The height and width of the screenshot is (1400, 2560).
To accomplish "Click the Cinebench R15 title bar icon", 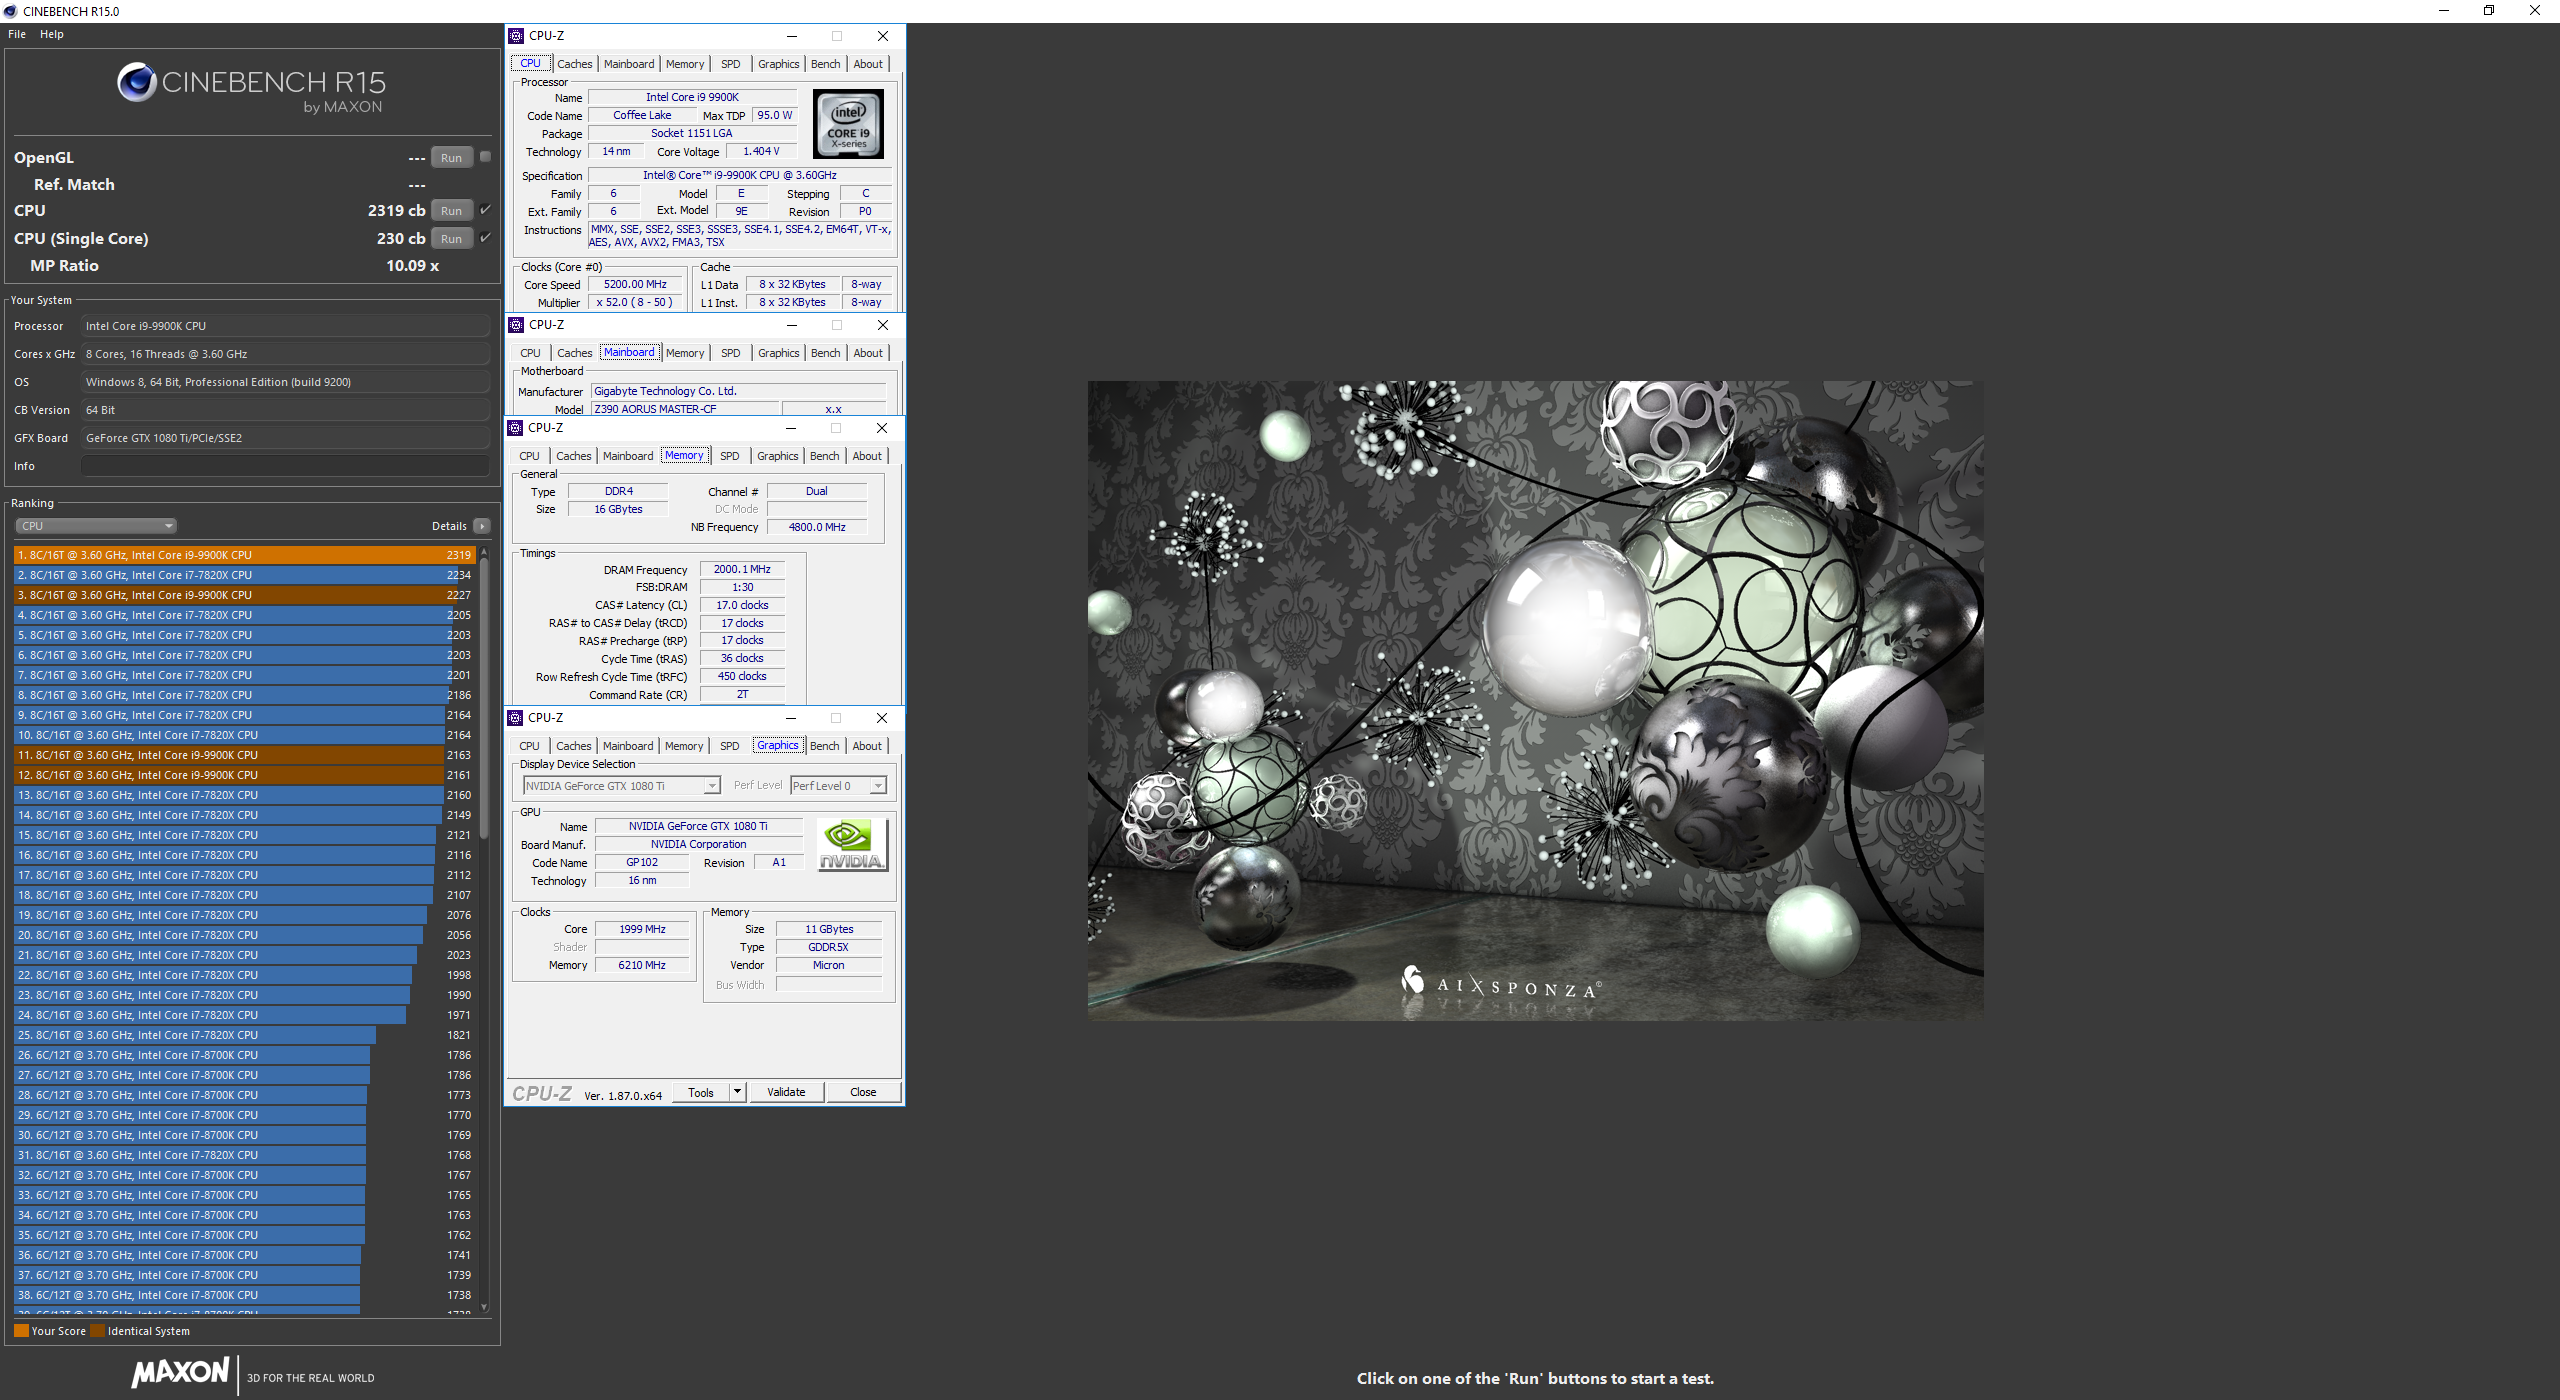I will click(10, 11).
